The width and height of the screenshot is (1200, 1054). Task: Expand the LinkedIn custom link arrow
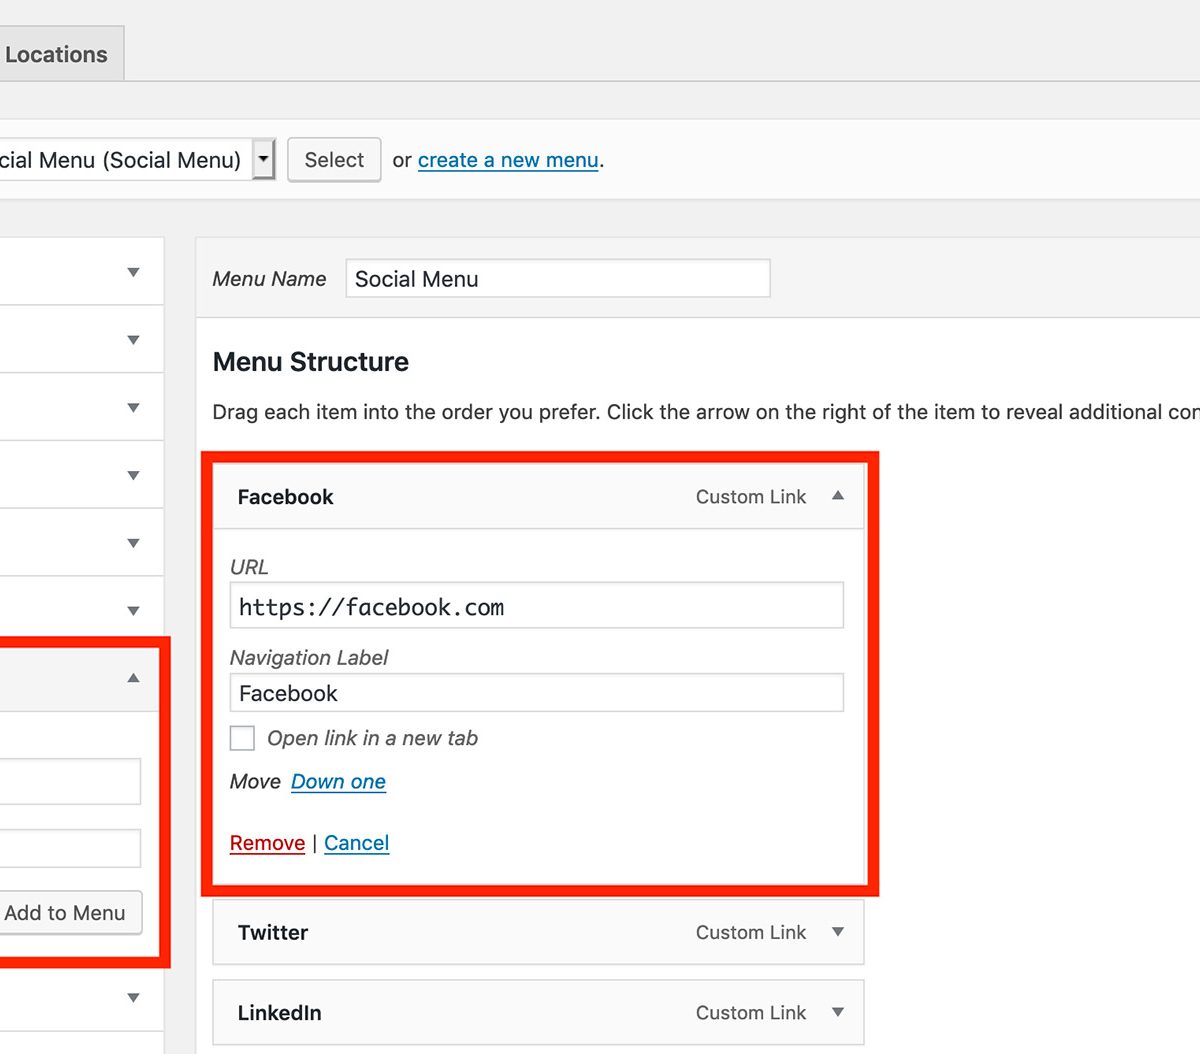click(x=838, y=1012)
